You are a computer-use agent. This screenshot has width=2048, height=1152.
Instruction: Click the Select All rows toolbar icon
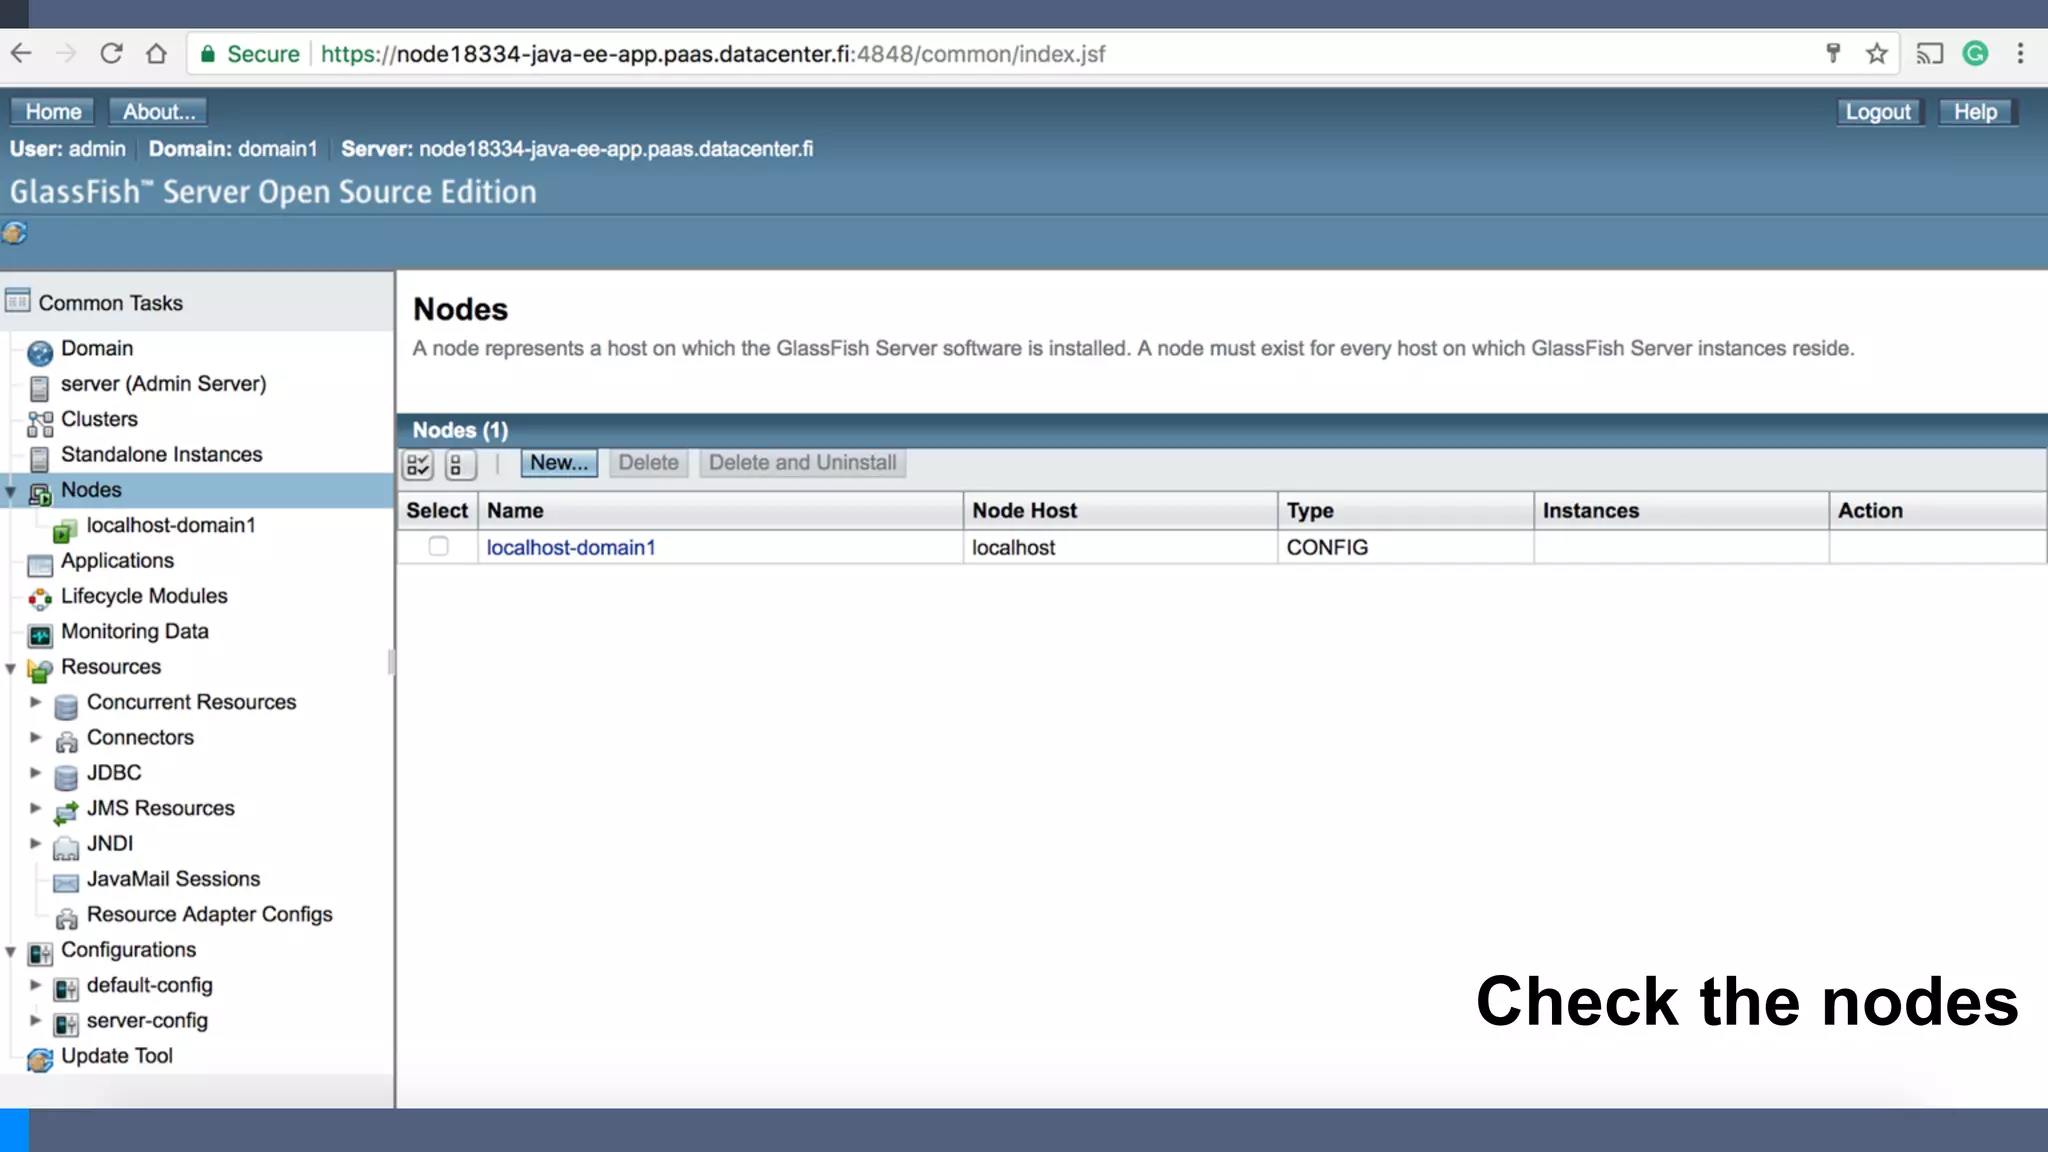click(418, 464)
